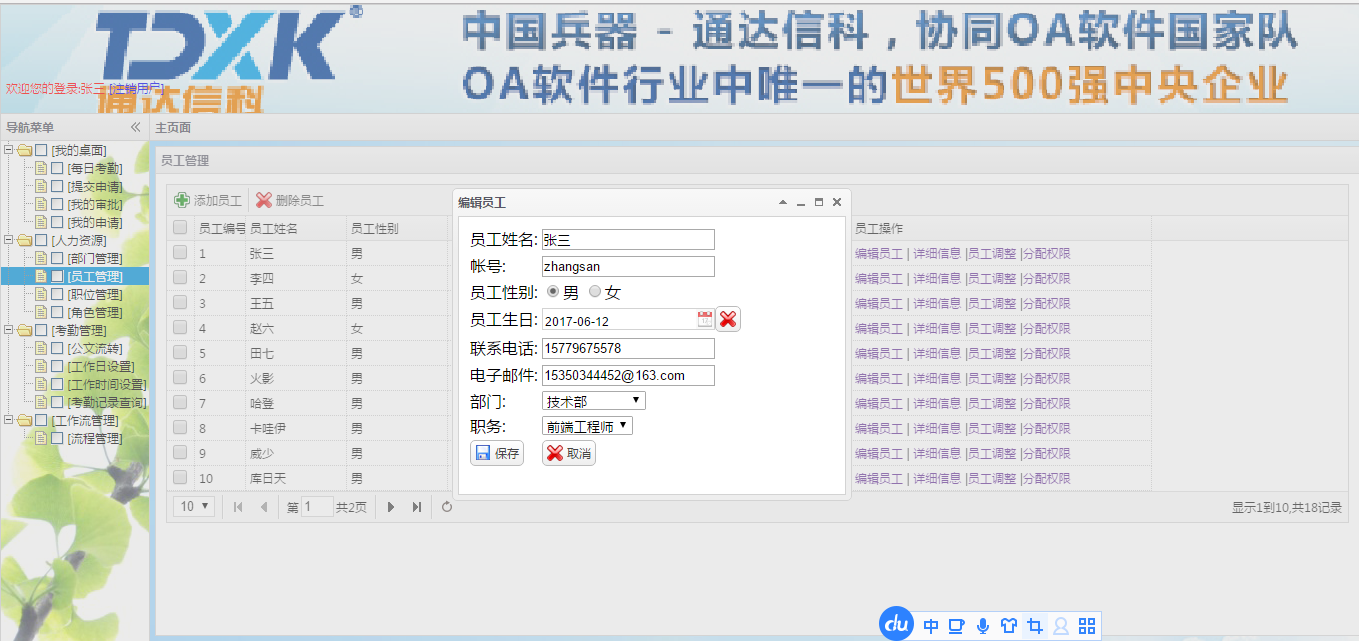Image resolution: width=1359 pixels, height=641 pixels.
Task: Click the 电子邮件 field
Action: click(x=628, y=375)
